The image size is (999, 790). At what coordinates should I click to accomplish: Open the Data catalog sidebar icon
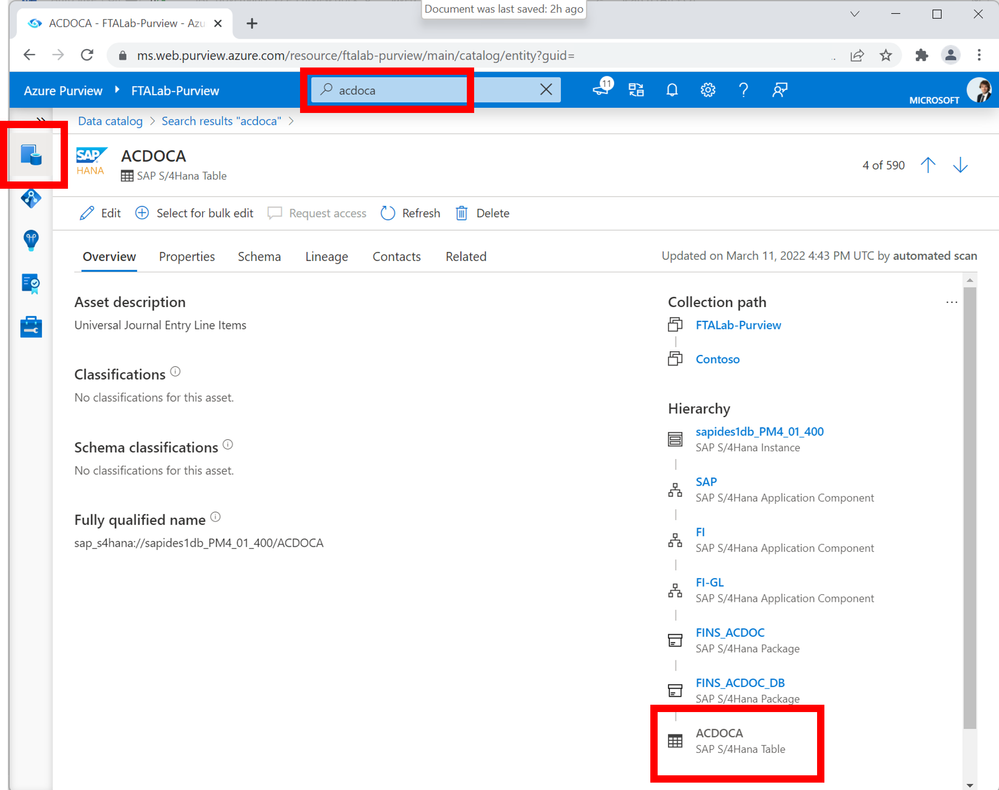31,155
